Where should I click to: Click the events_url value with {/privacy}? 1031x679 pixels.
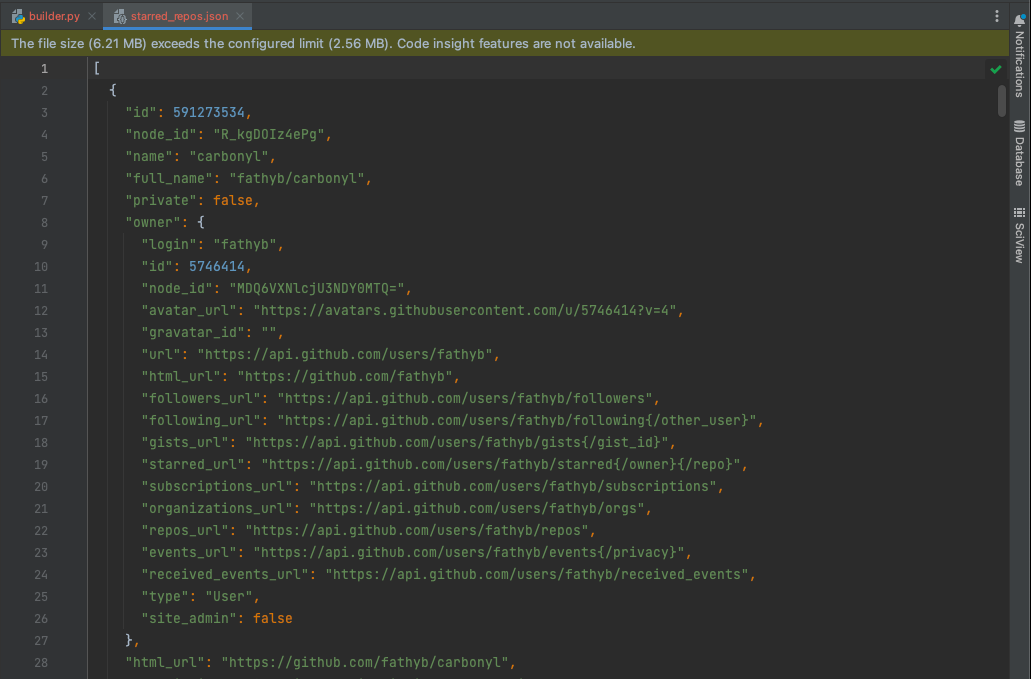click(469, 553)
